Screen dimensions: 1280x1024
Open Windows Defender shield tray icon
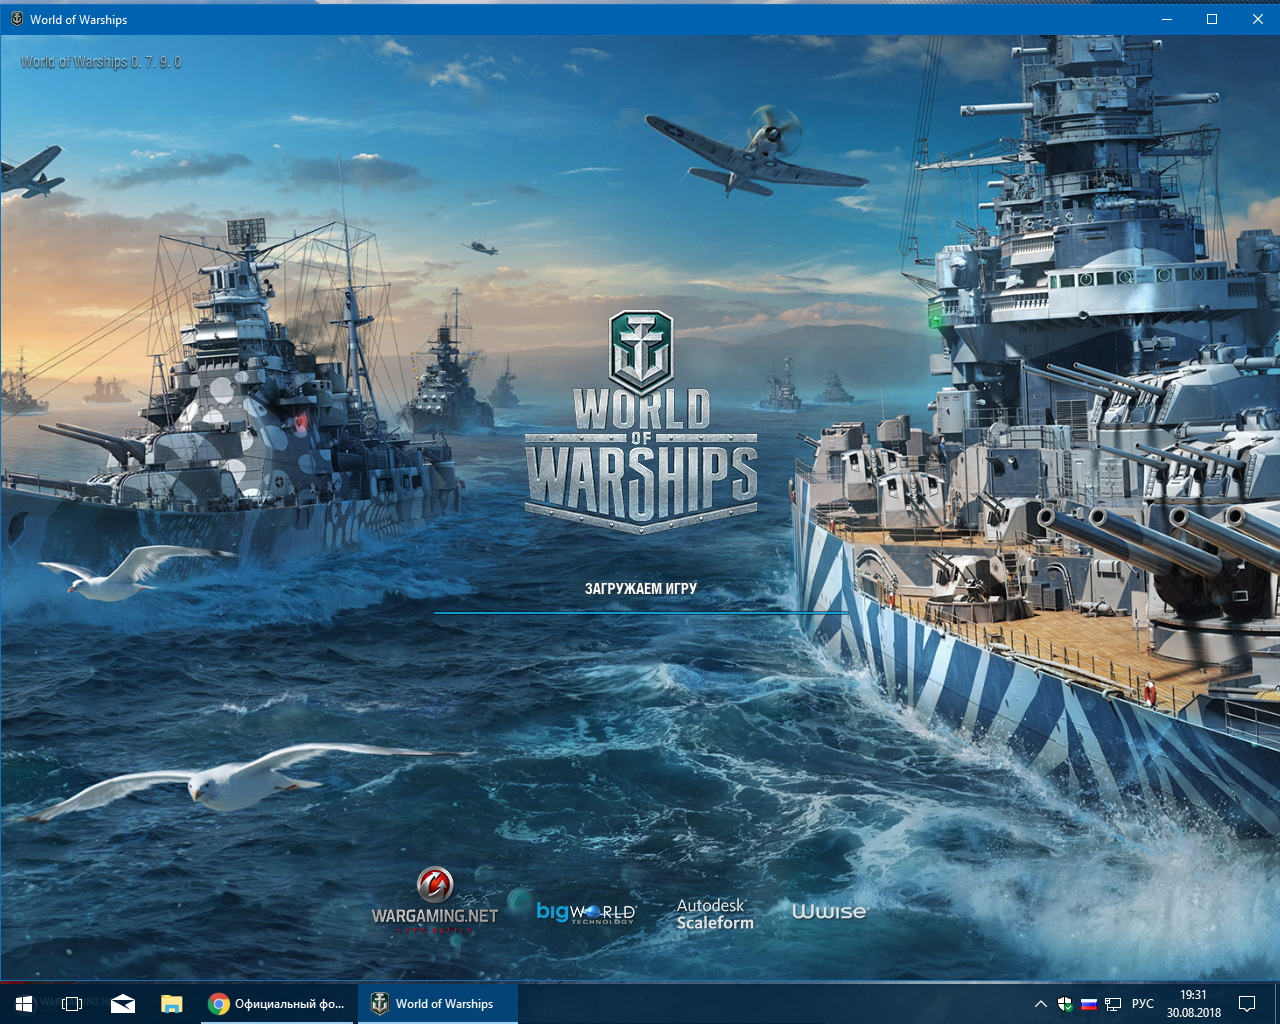(x=1065, y=1003)
